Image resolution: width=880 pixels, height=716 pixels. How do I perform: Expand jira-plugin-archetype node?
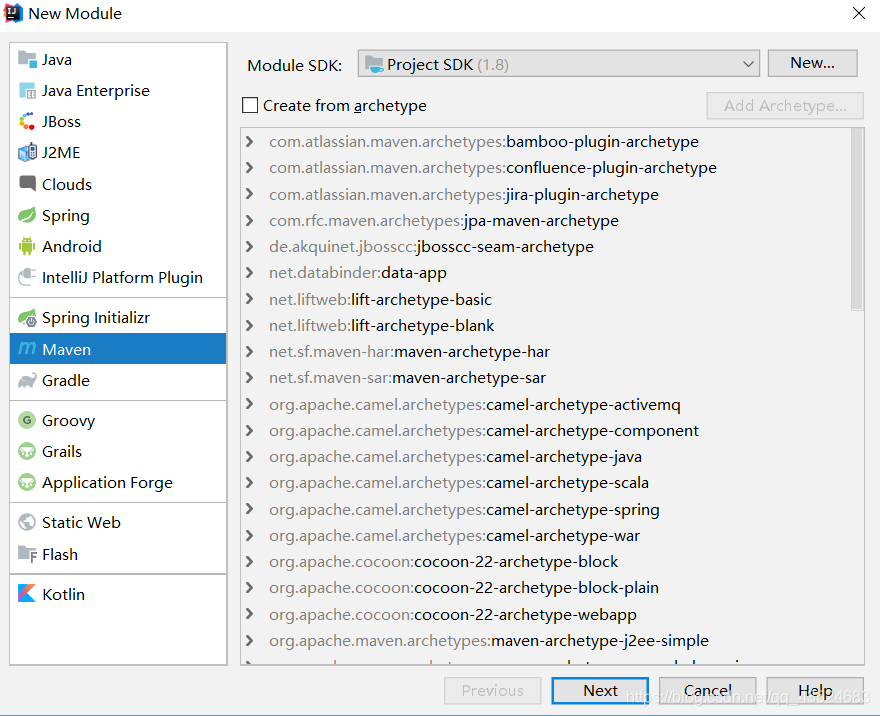point(250,194)
